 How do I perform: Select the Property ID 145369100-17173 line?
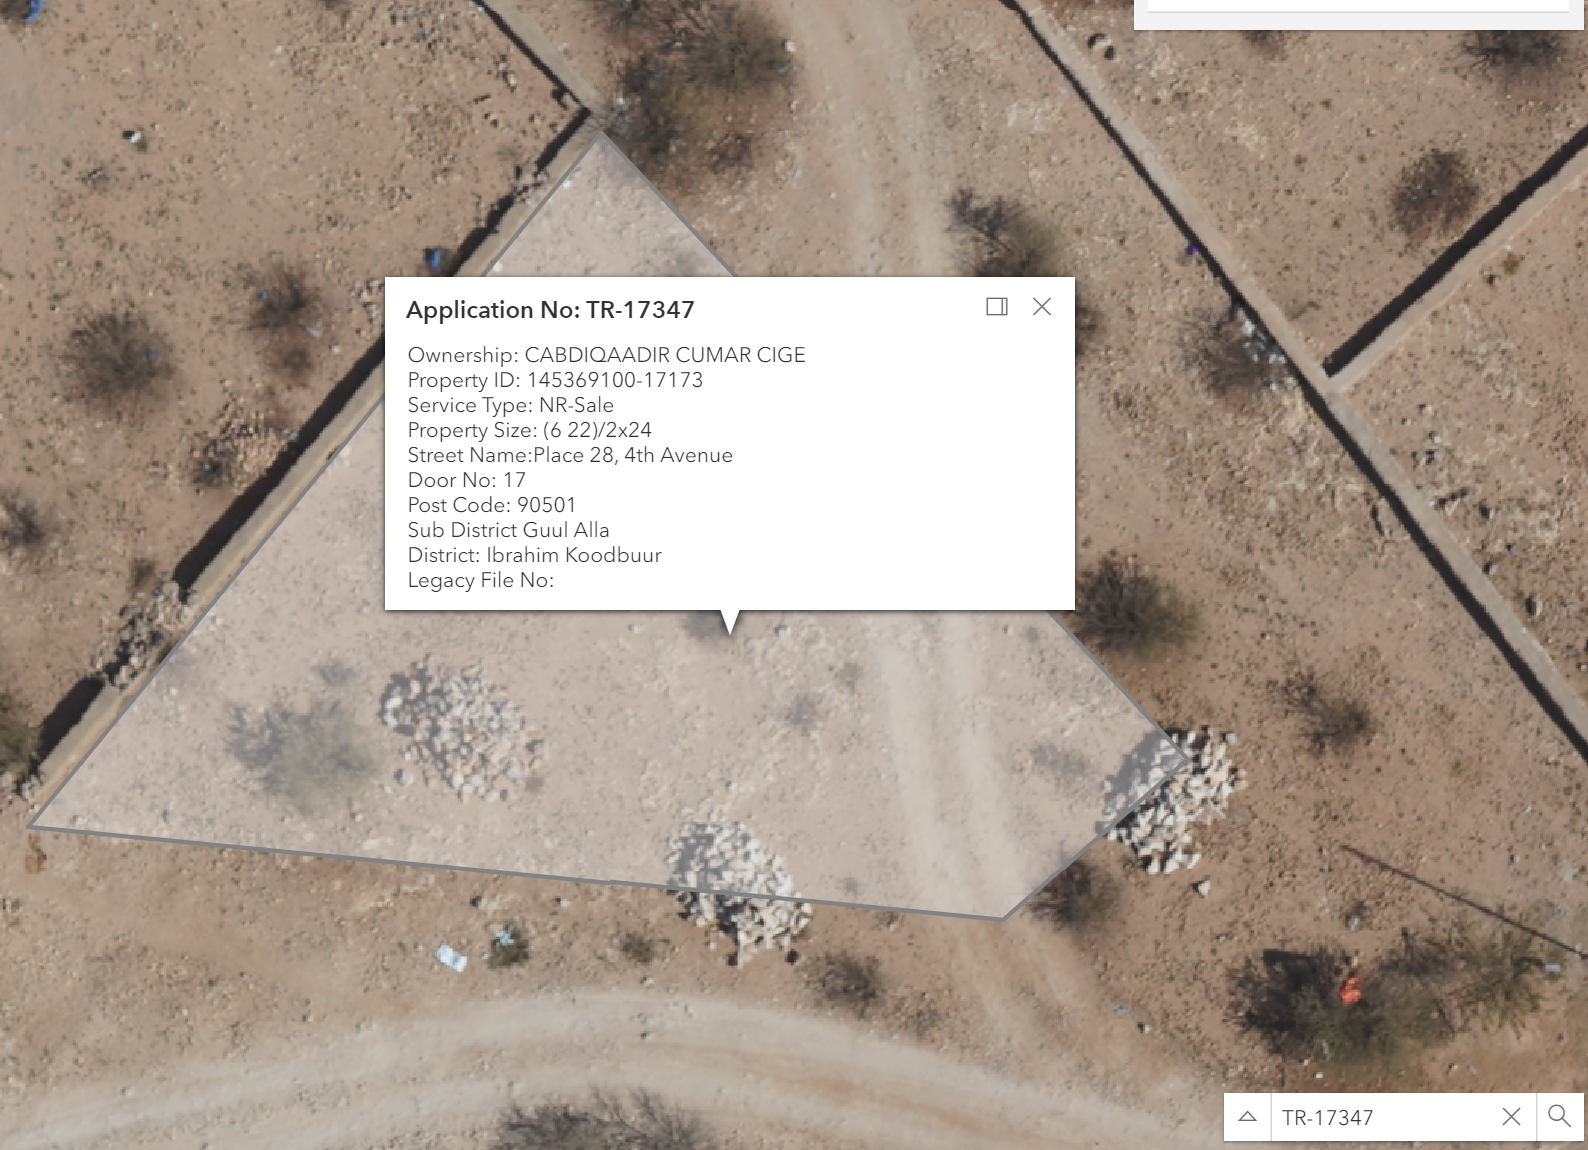coord(555,380)
